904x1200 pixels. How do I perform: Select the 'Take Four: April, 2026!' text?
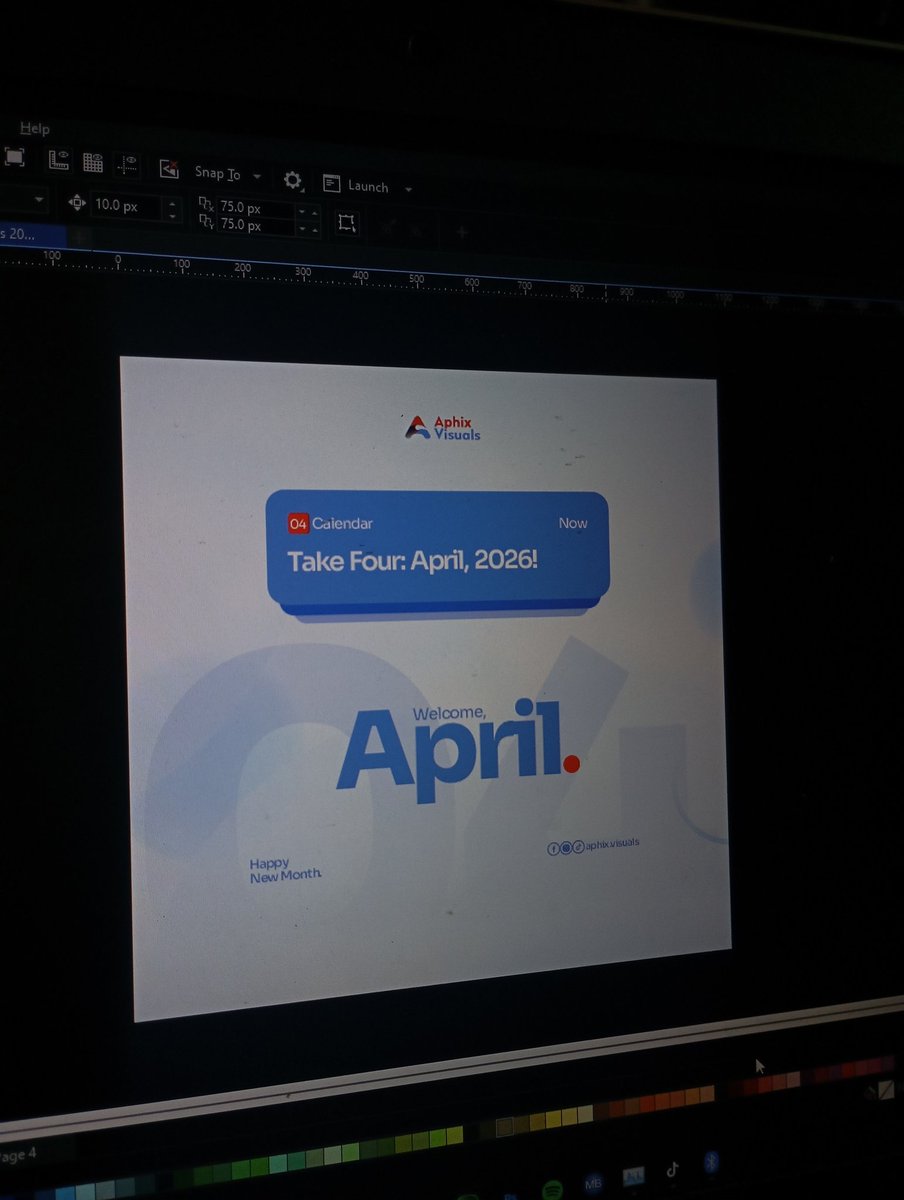[412, 560]
